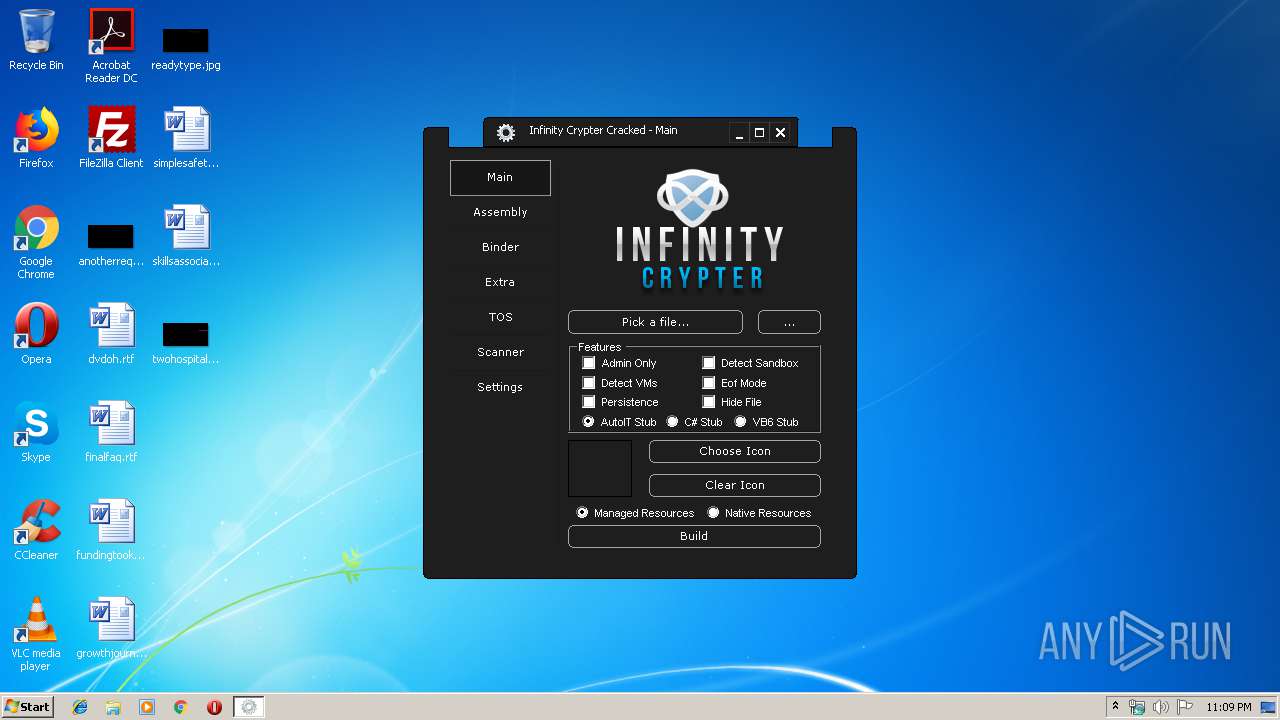Enable the Detect Sandbox checkbox
The image size is (1280, 720).
coord(709,363)
